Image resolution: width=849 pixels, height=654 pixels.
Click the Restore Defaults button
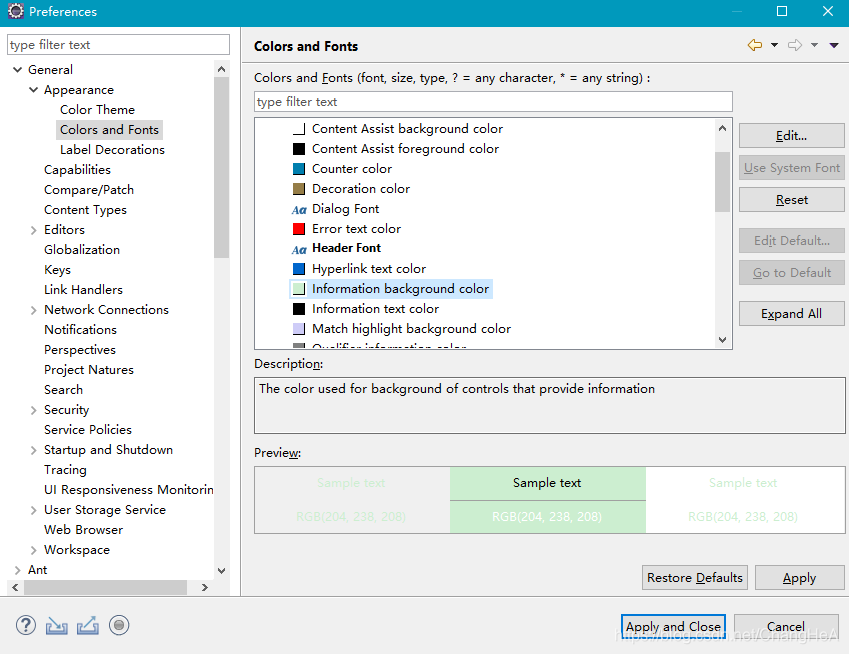point(695,578)
